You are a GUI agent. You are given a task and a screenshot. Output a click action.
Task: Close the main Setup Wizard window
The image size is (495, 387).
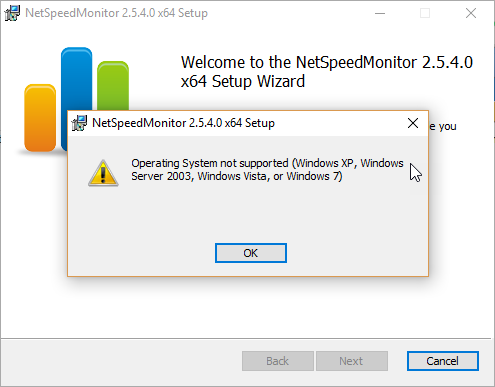coord(471,13)
